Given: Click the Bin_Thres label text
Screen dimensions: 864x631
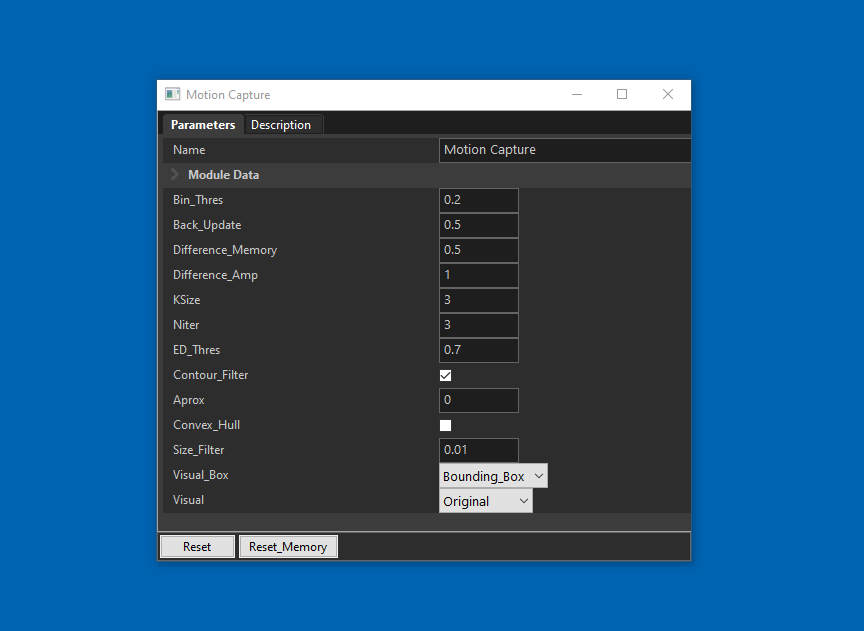Looking at the screenshot, I should [x=198, y=200].
